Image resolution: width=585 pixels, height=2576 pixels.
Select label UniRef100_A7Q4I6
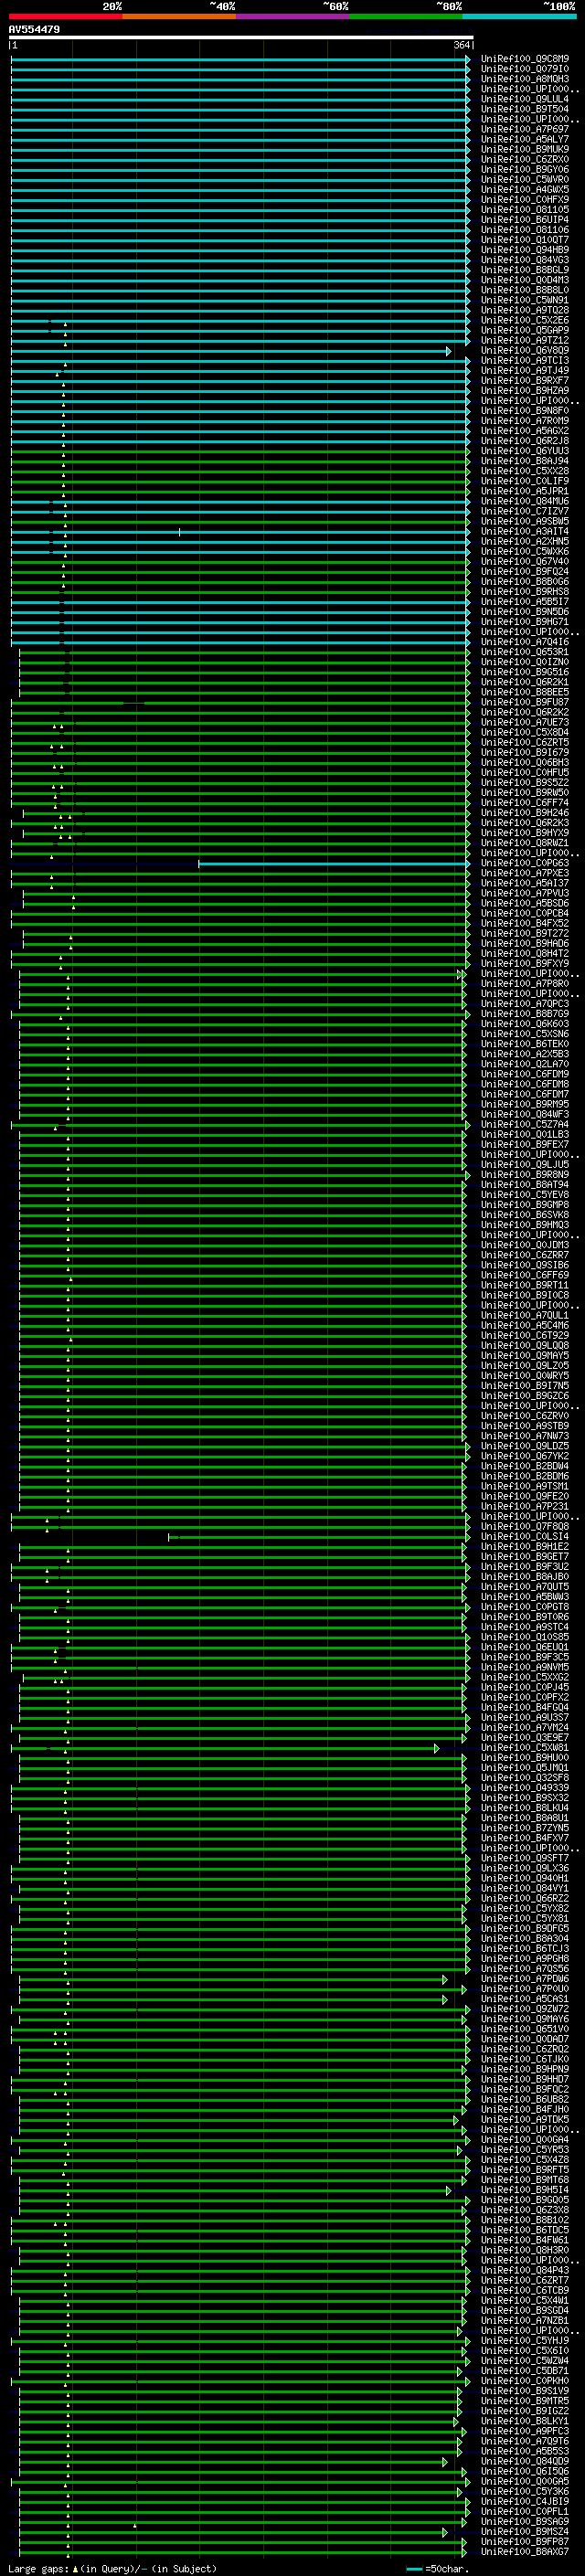pos(525,642)
